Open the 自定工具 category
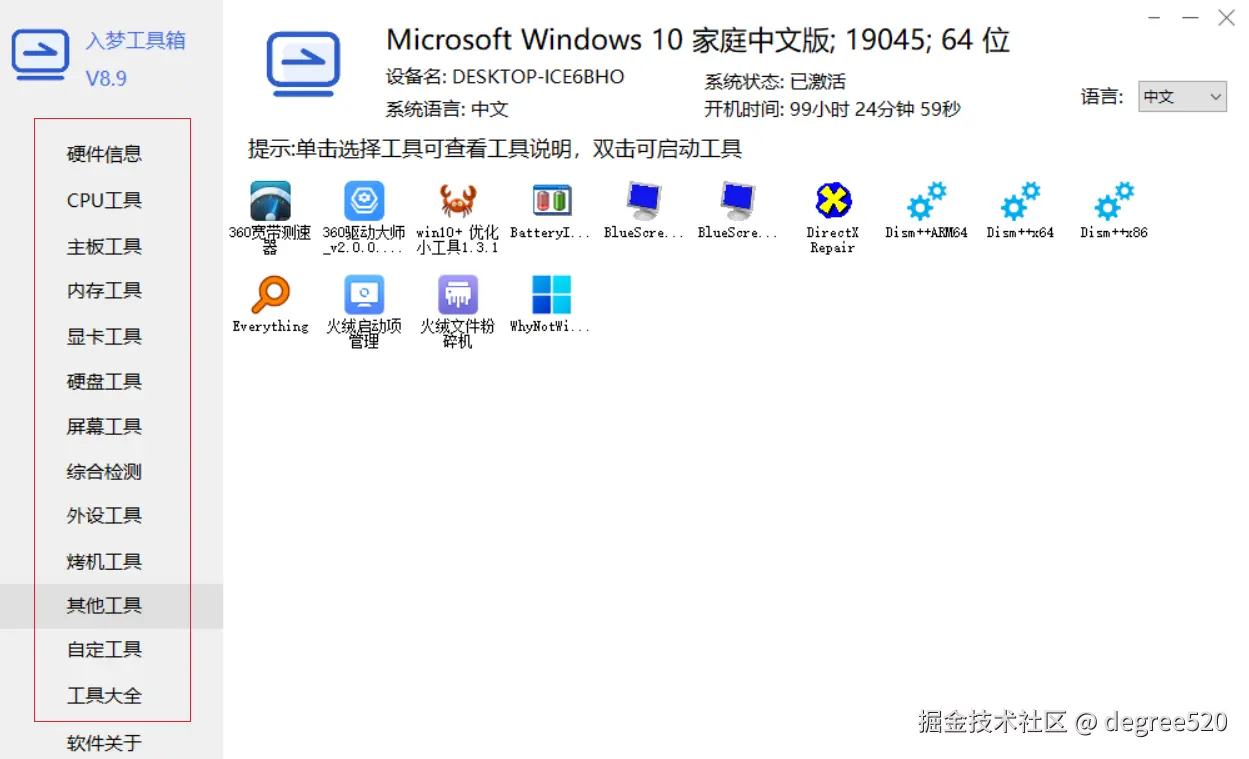1249x759 pixels. 104,650
